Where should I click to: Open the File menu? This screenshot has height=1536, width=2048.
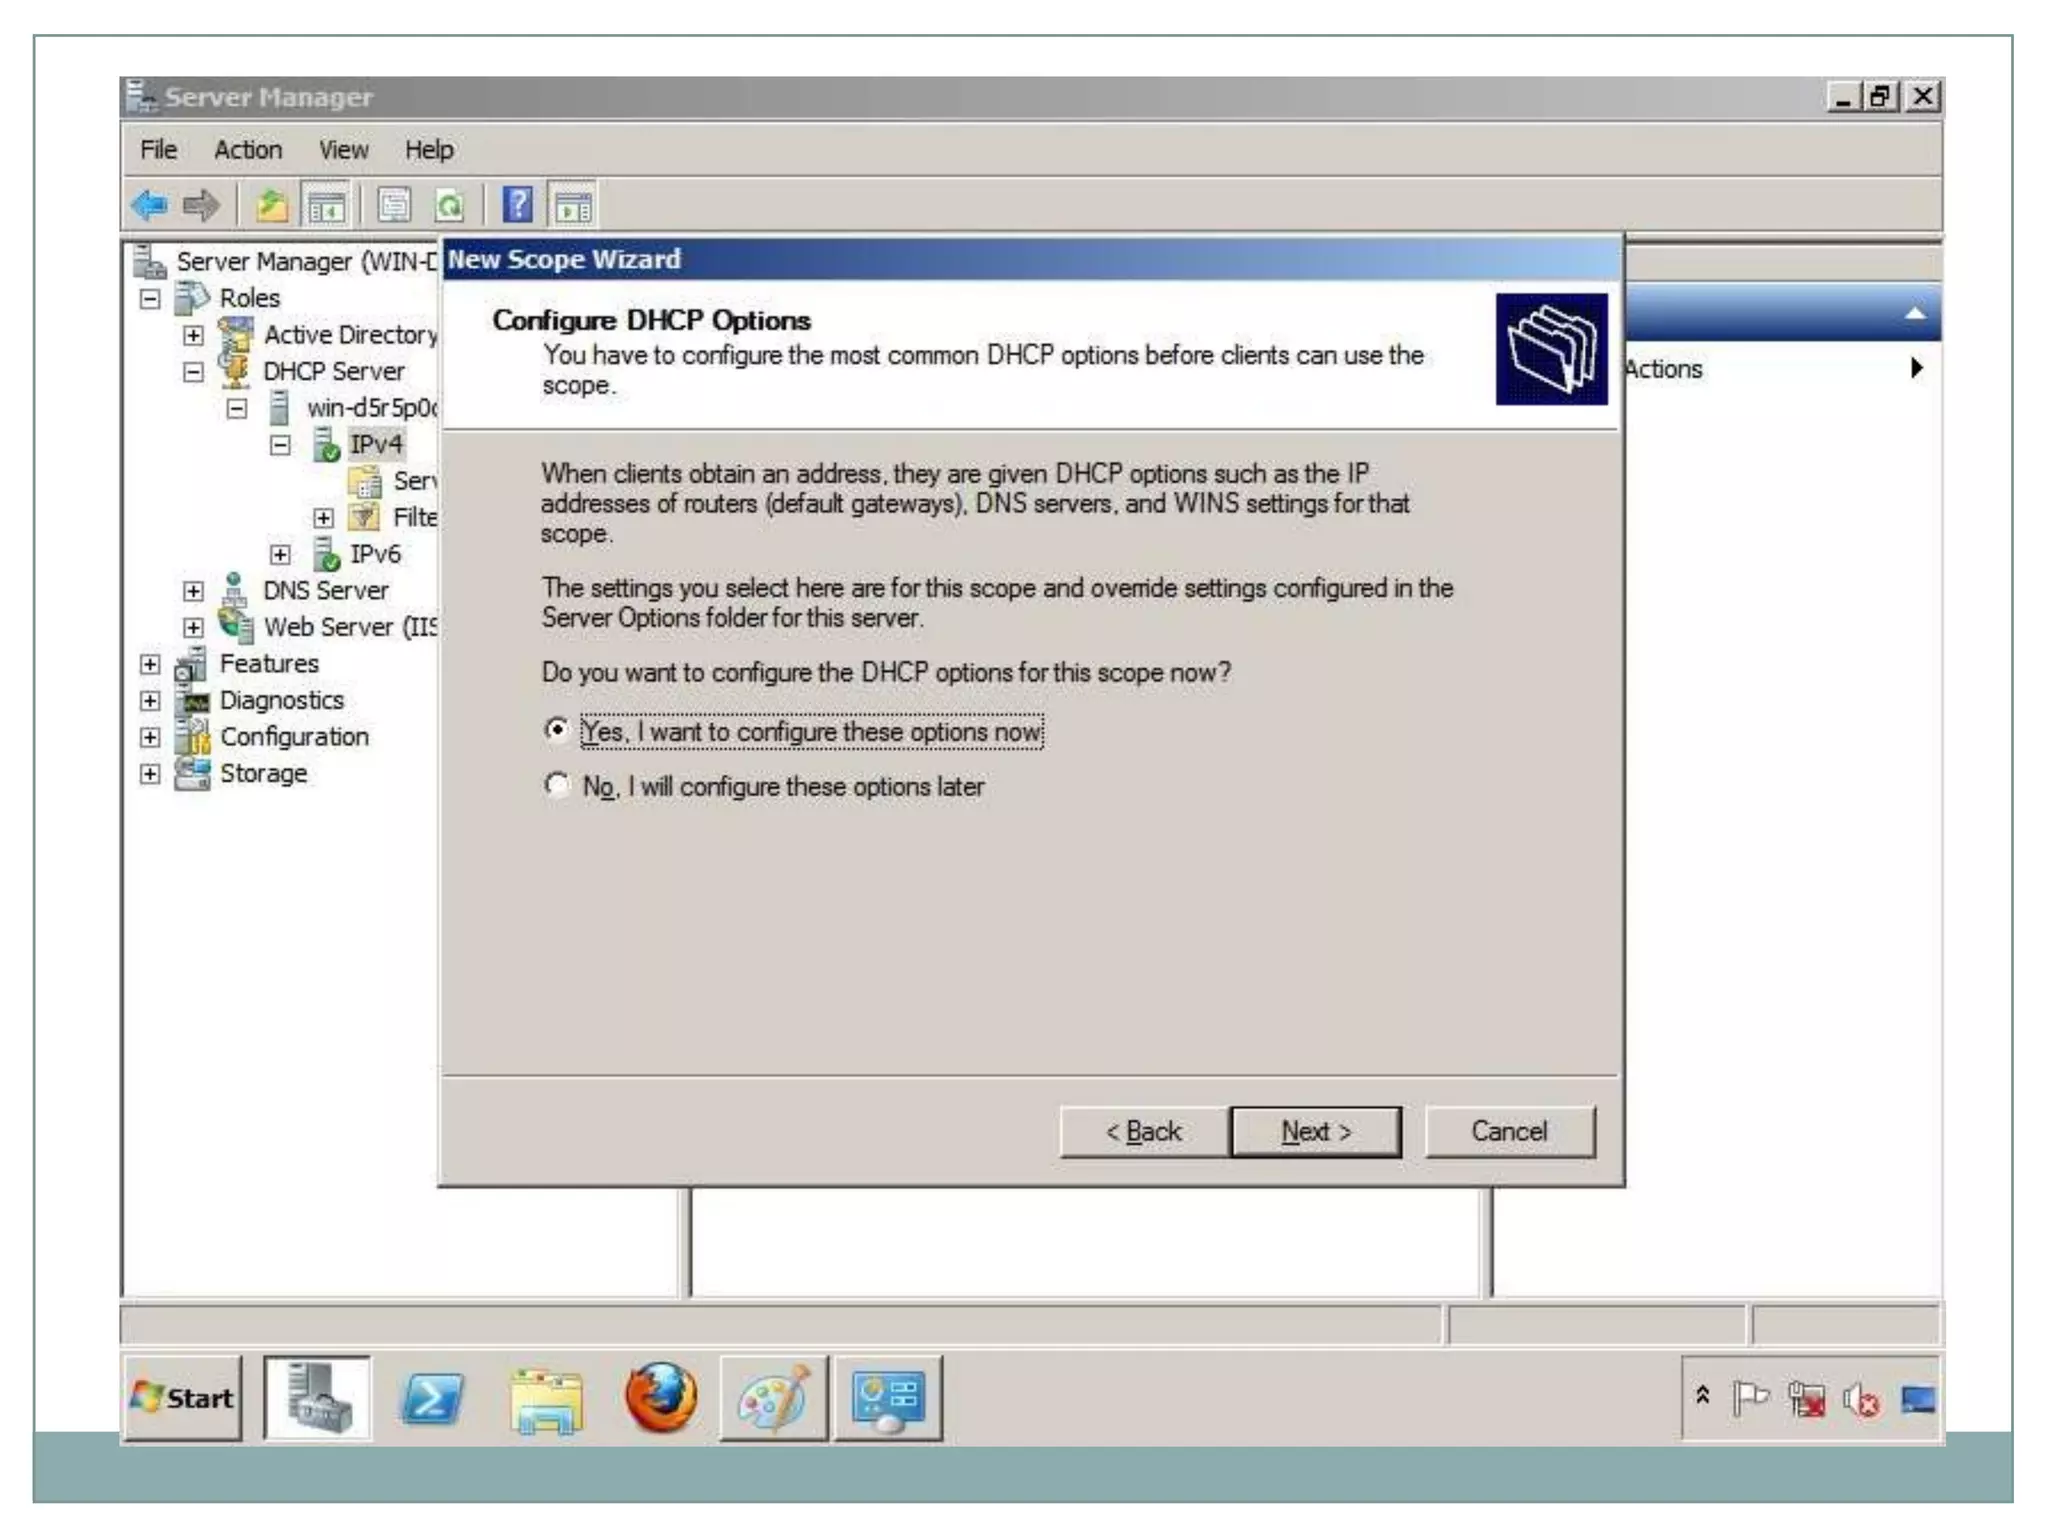click(x=158, y=150)
